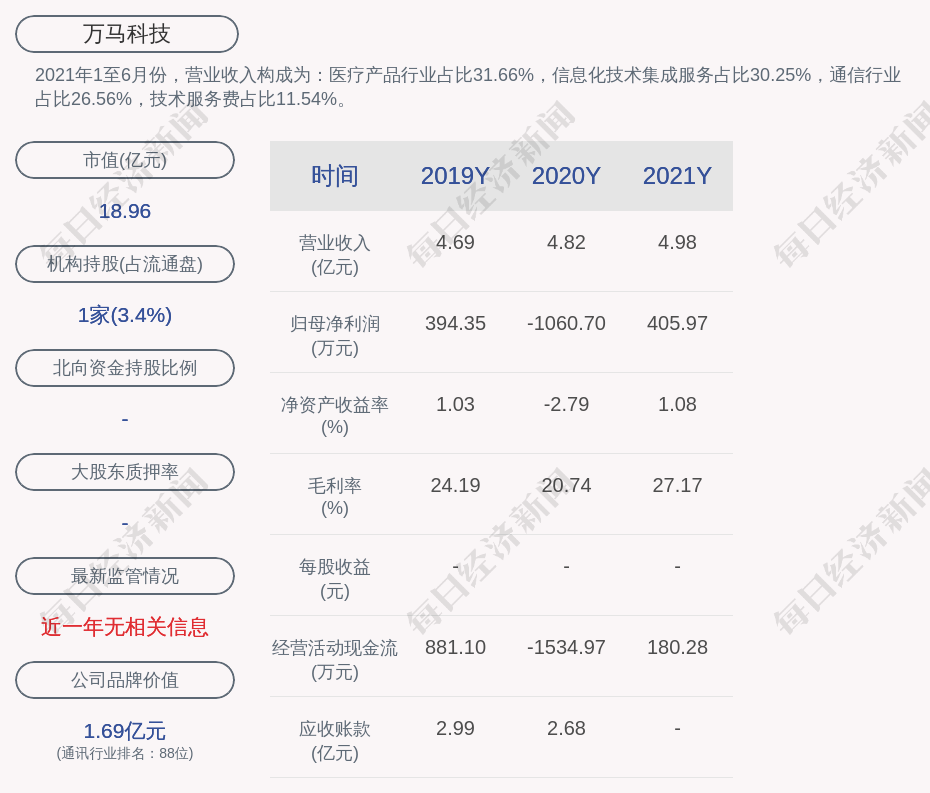Click the gross margin value 24.19
The width and height of the screenshot is (930, 793).
[x=455, y=485]
